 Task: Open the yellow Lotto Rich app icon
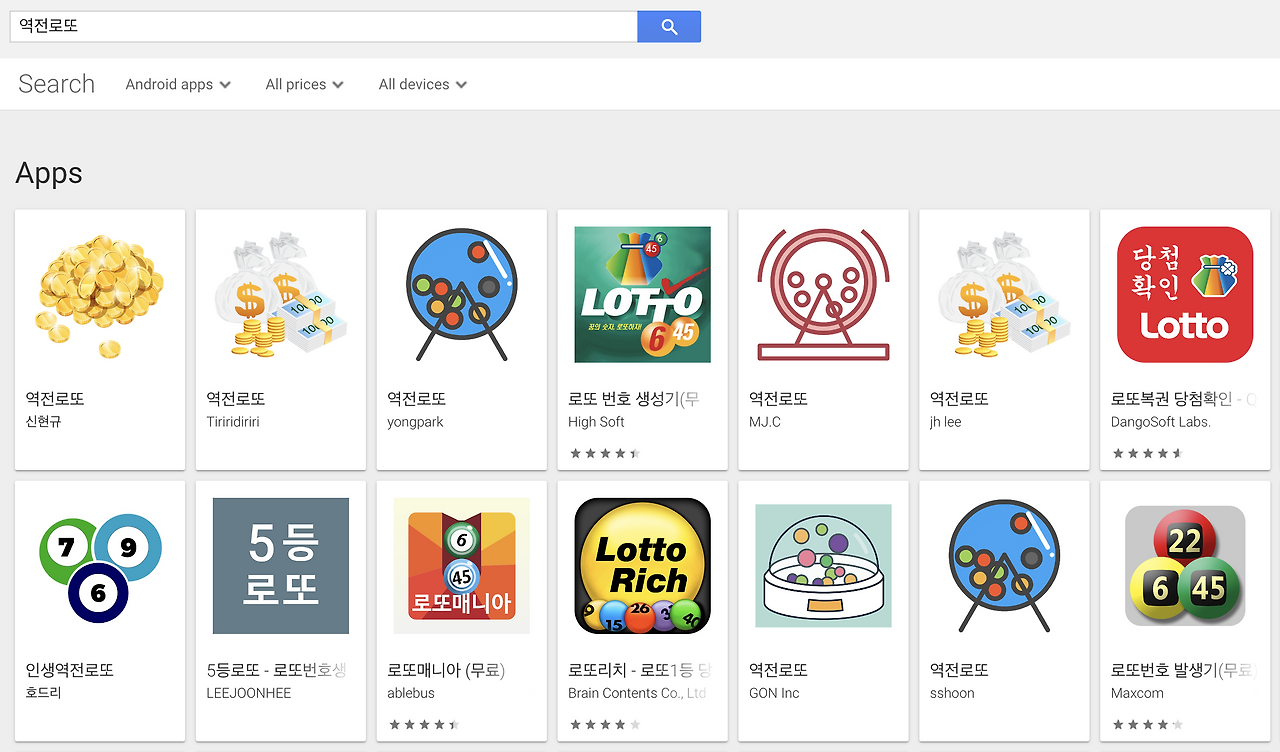pyautogui.click(x=643, y=566)
